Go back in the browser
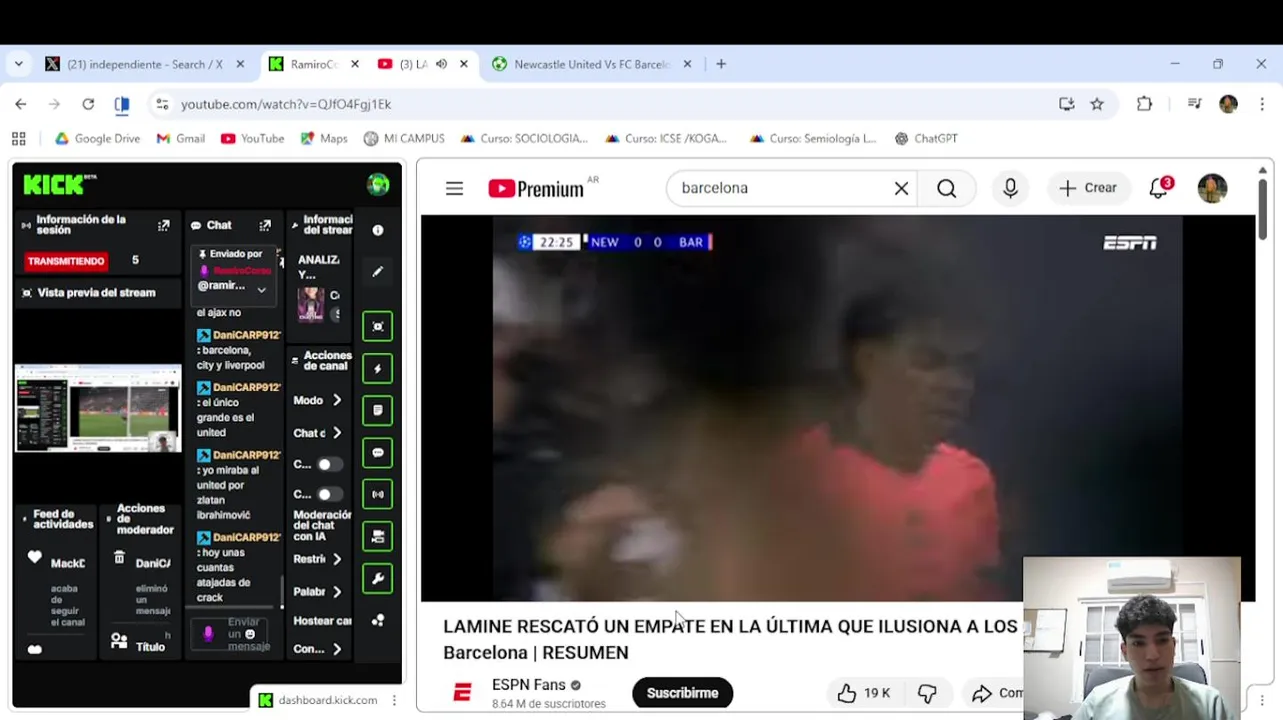 pyautogui.click(x=21, y=104)
